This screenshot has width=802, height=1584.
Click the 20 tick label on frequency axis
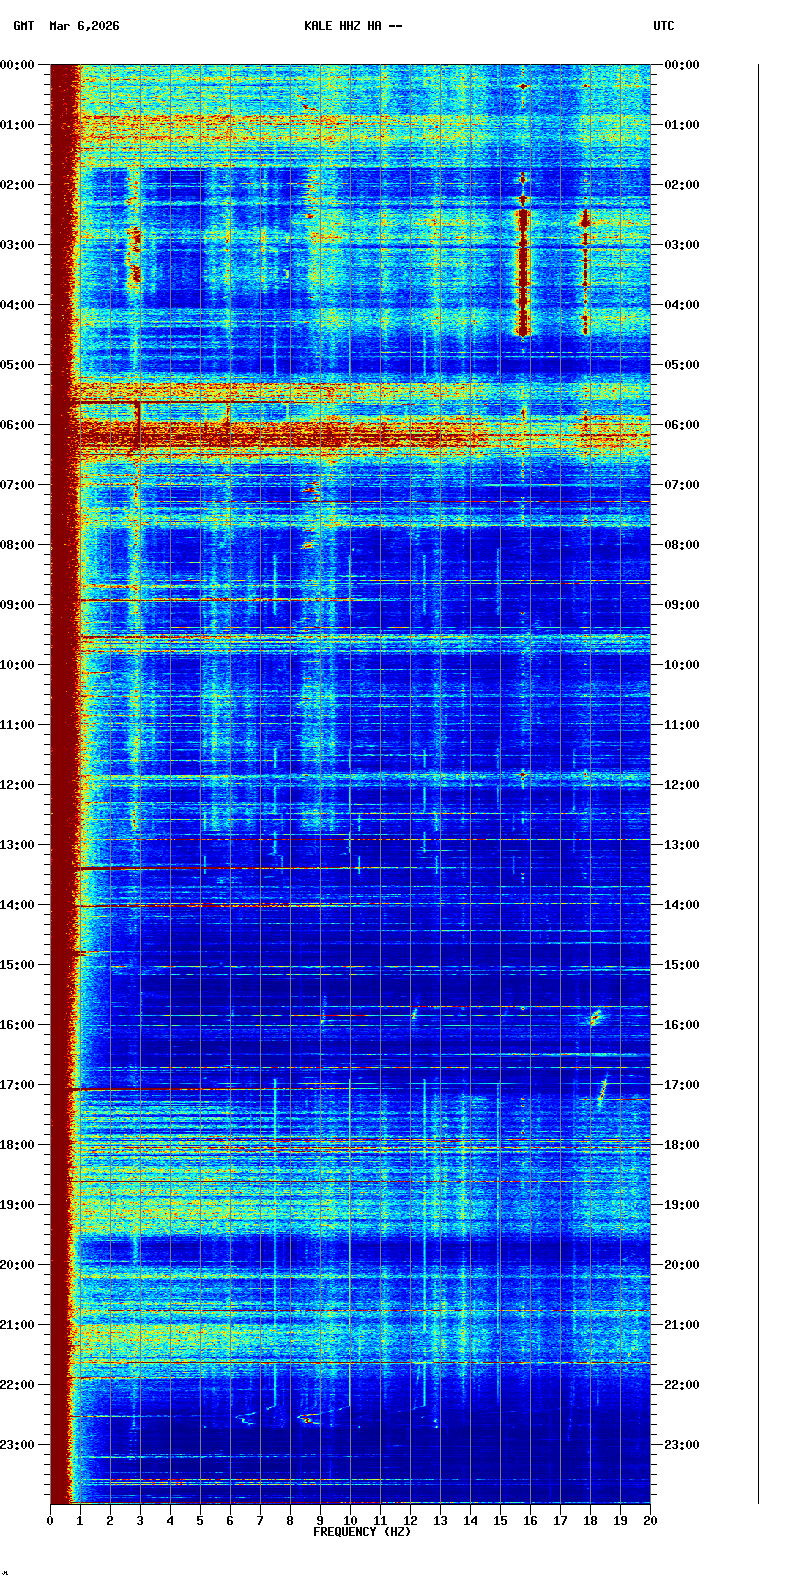coord(650,1521)
